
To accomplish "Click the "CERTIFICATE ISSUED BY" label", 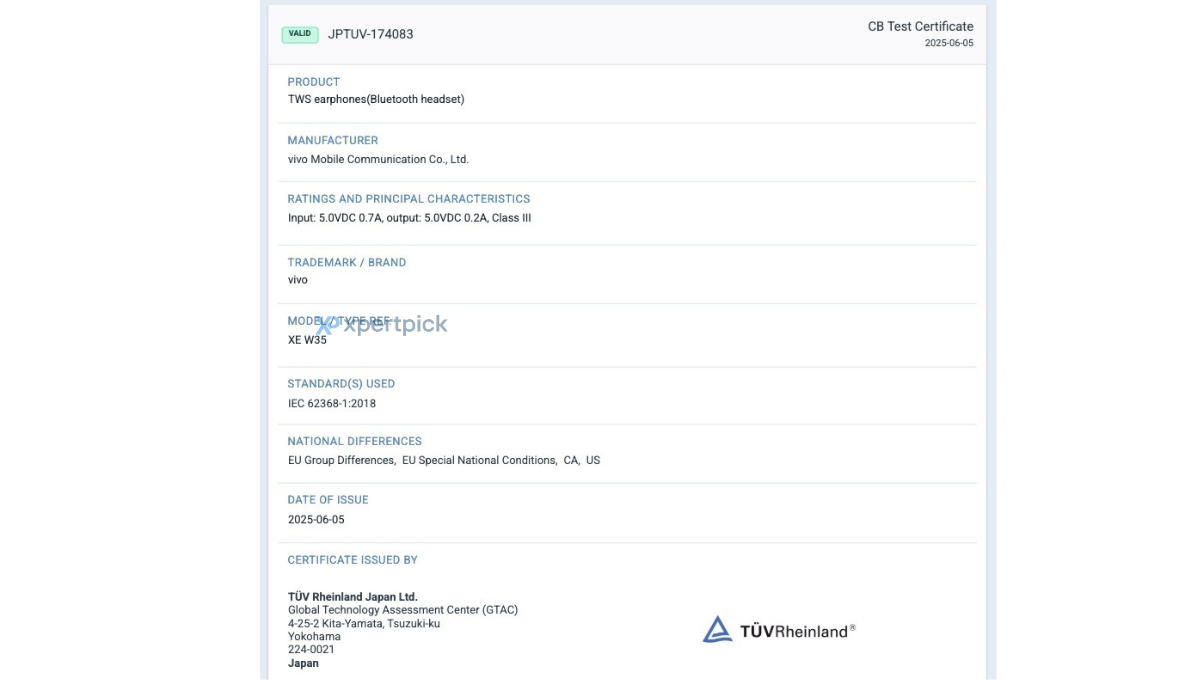I will point(353,560).
